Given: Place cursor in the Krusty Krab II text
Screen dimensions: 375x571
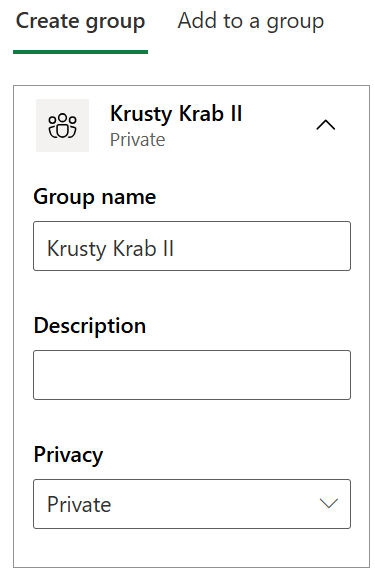Looking at the screenshot, I should (110, 249).
